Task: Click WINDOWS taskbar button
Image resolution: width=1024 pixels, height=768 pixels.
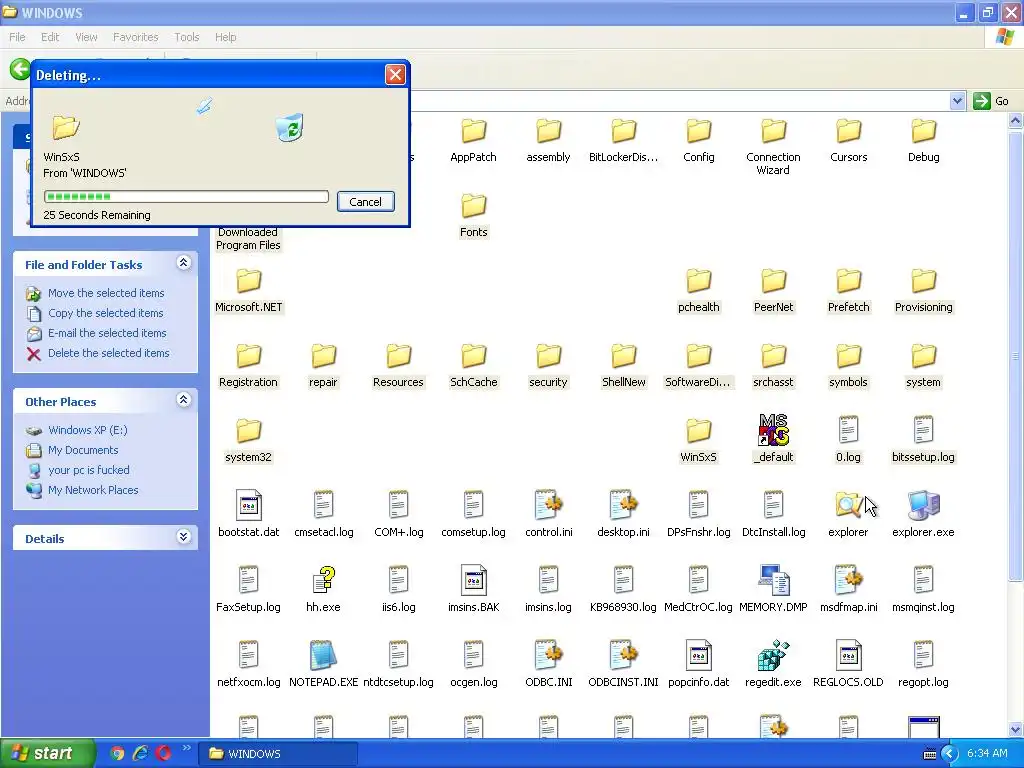Action: pyautogui.click(x=279, y=754)
